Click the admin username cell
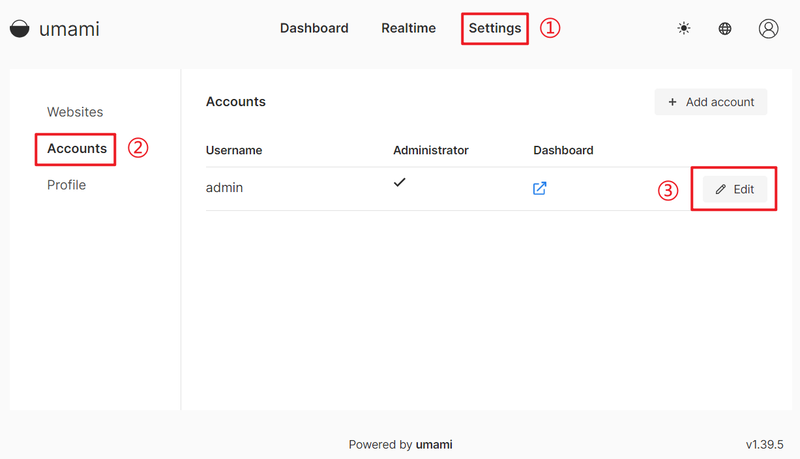Screen dimensions: 800x459 [x=224, y=188]
